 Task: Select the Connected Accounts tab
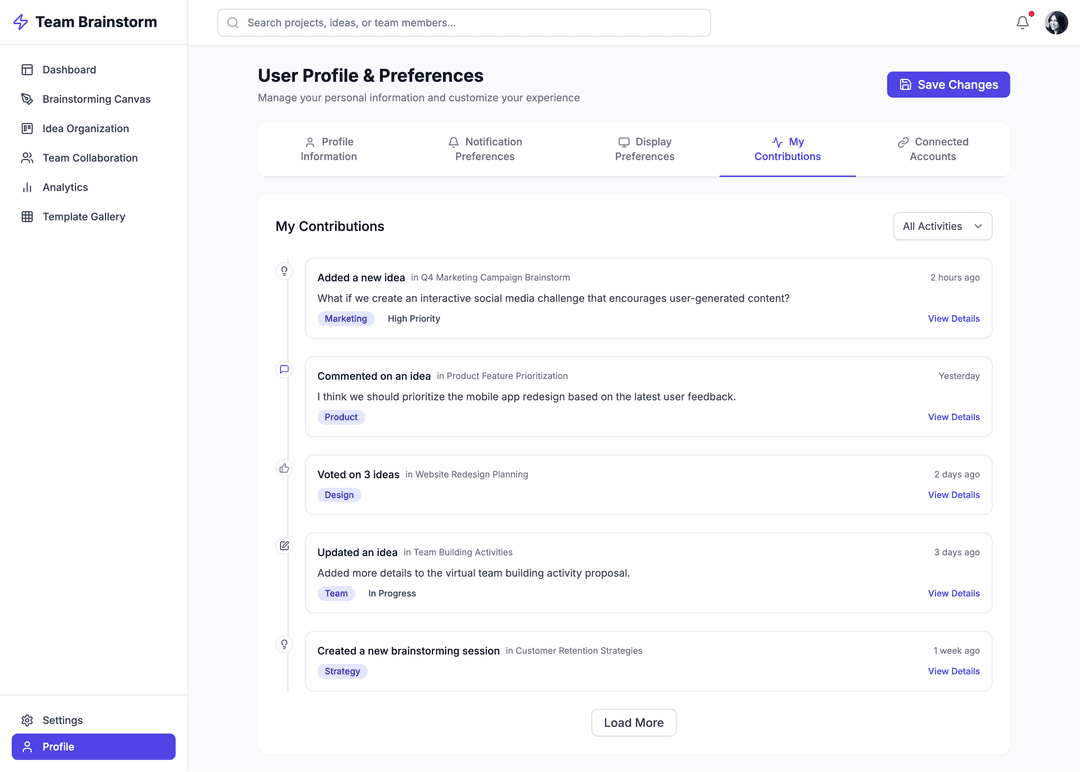pyautogui.click(x=933, y=149)
